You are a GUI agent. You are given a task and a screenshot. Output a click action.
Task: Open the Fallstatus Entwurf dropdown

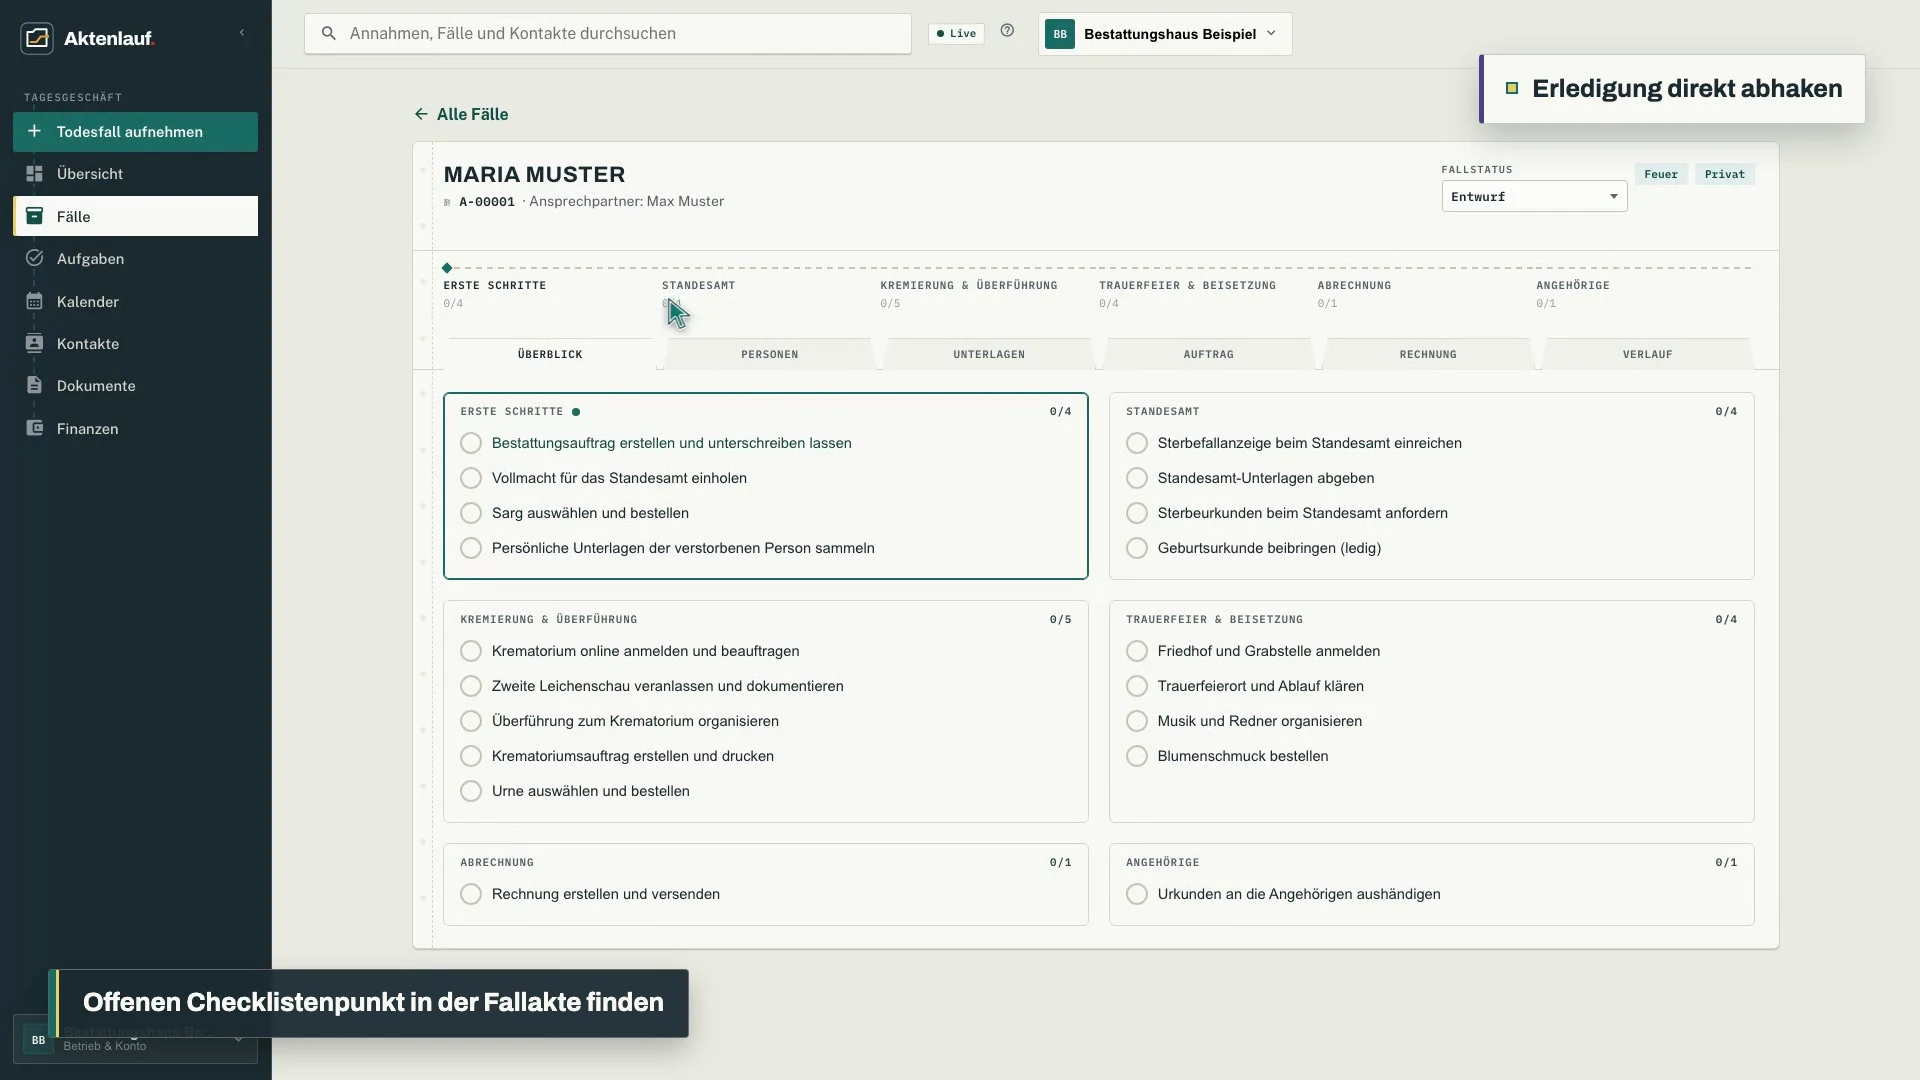1534,196
